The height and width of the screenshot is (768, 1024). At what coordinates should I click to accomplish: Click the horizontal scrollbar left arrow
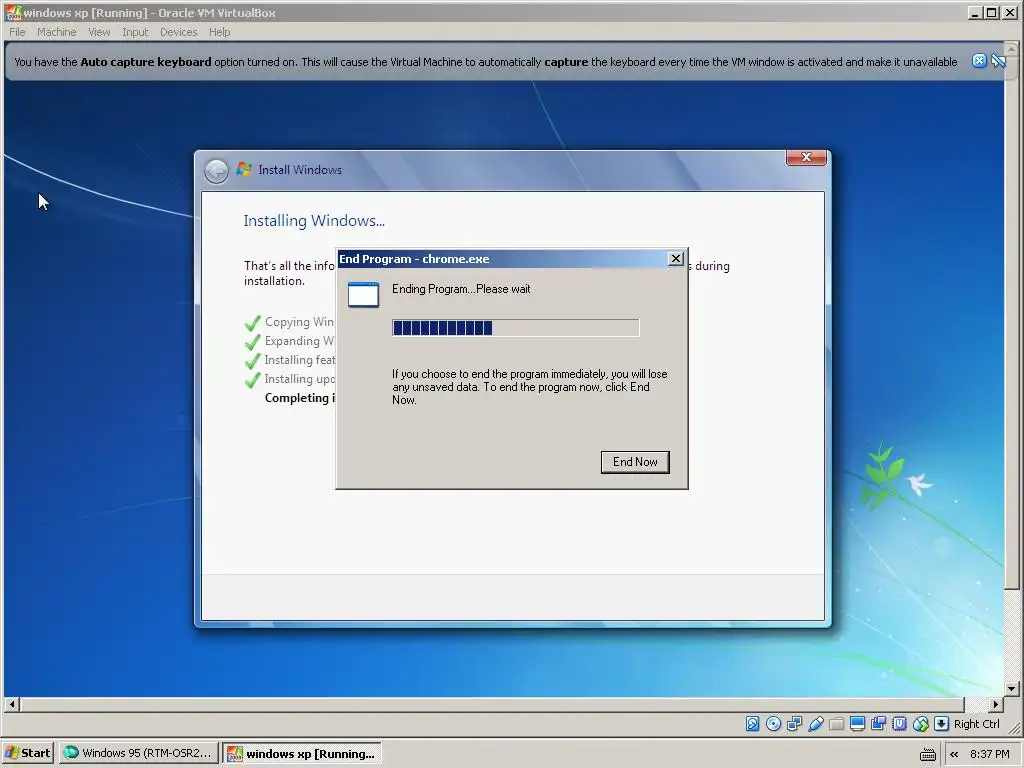point(12,704)
